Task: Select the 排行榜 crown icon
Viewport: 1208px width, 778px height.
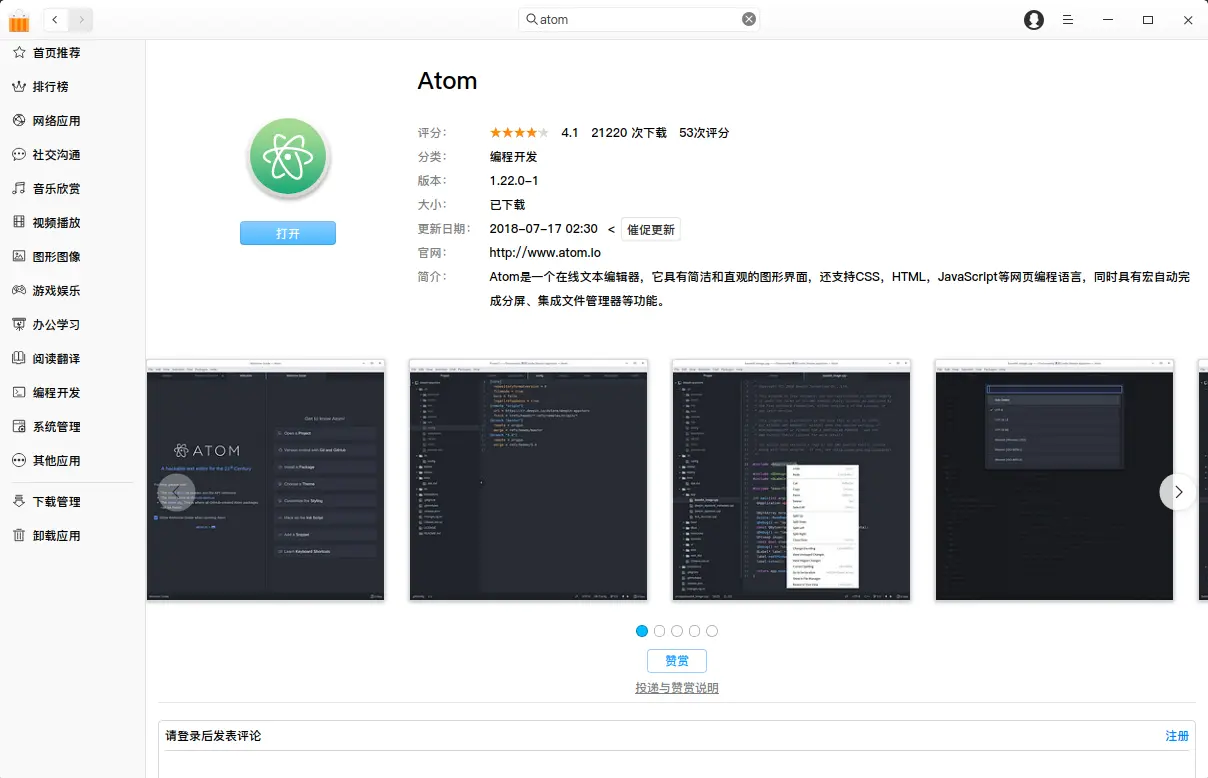Action: click(x=18, y=86)
